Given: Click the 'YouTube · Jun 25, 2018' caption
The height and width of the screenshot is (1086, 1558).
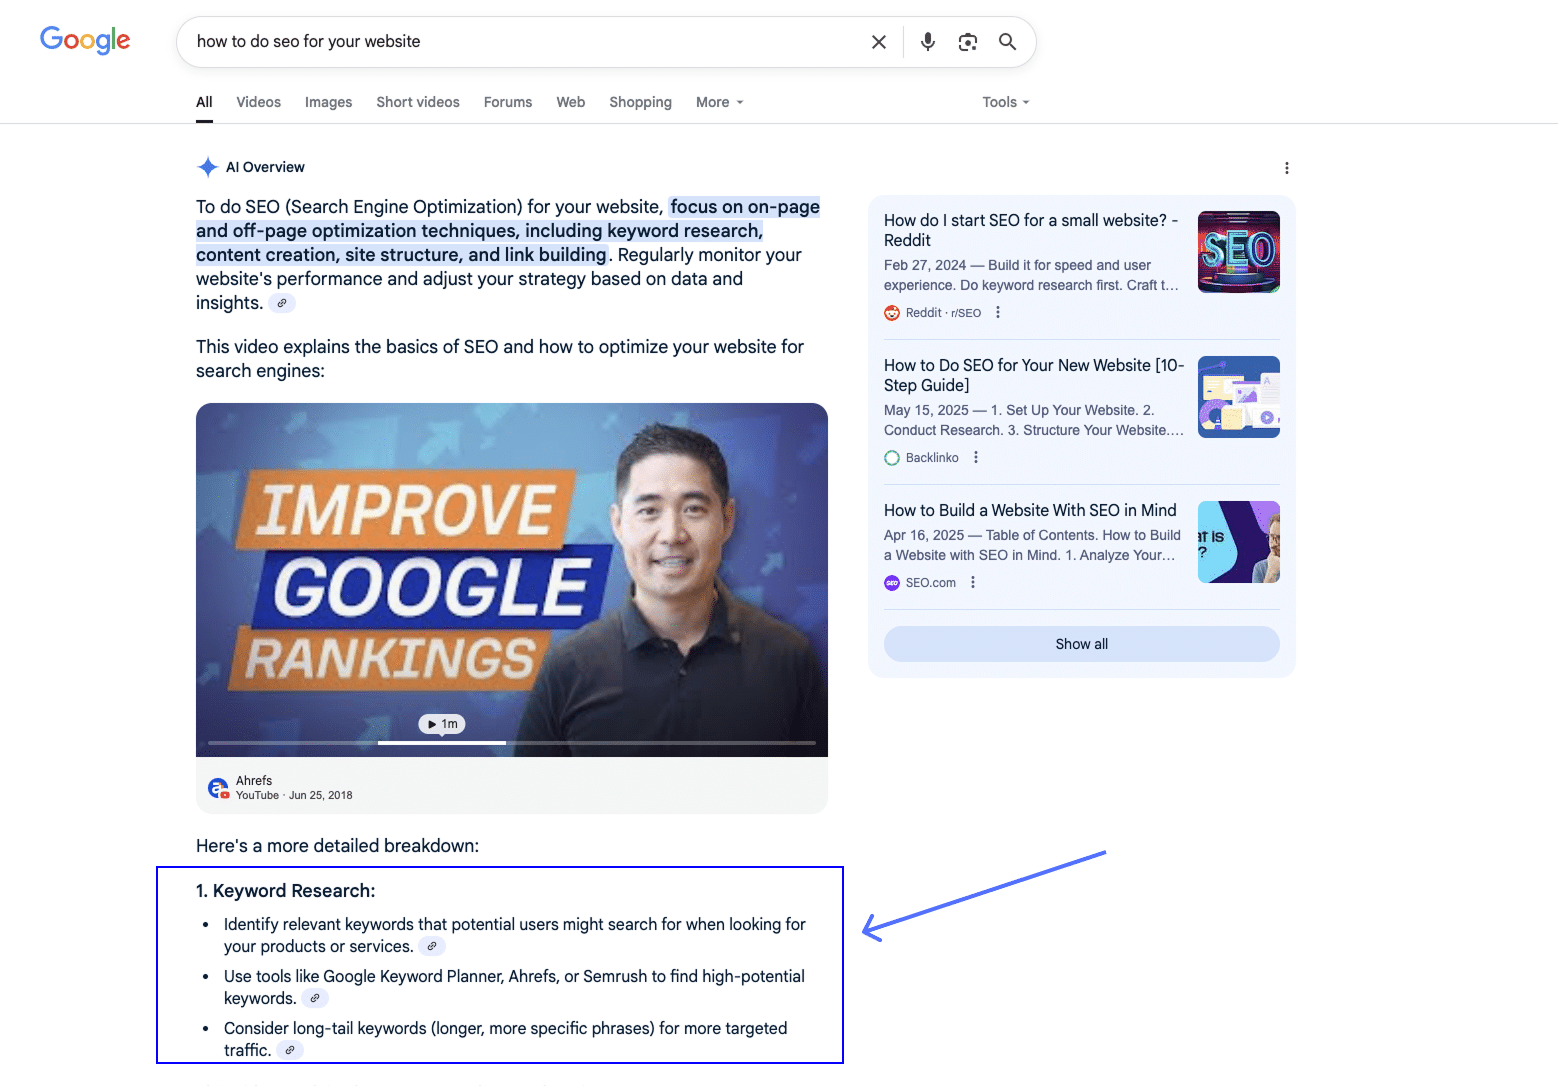Looking at the screenshot, I should tap(294, 796).
